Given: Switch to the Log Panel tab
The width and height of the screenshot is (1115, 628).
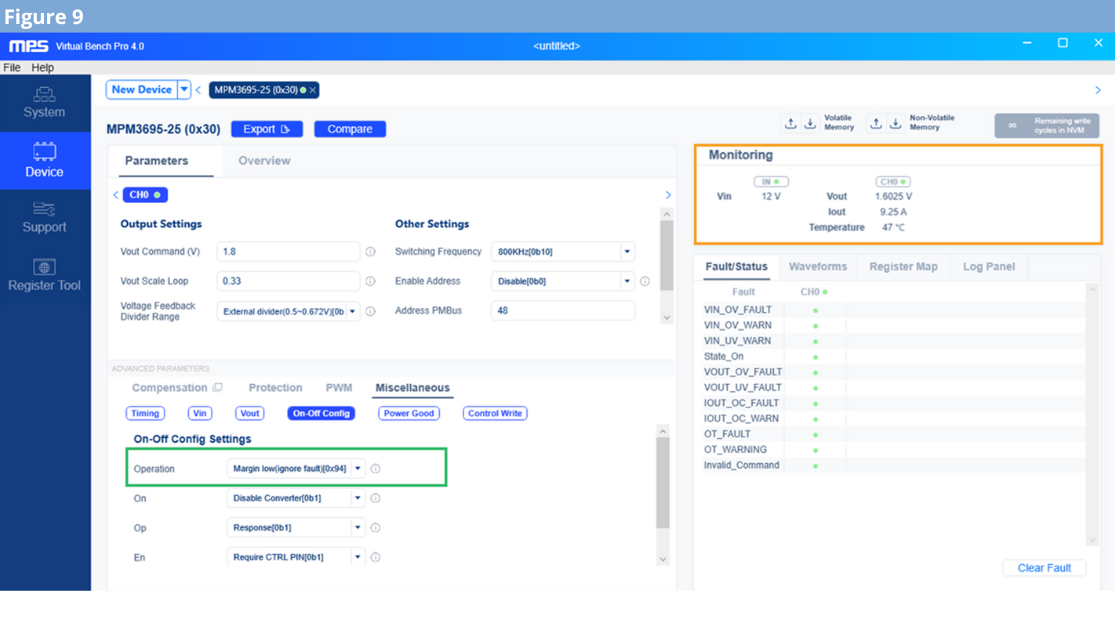Looking at the screenshot, I should (x=989, y=267).
